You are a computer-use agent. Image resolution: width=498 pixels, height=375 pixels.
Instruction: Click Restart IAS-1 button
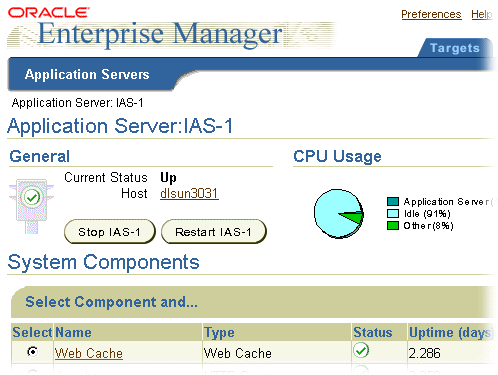click(214, 232)
